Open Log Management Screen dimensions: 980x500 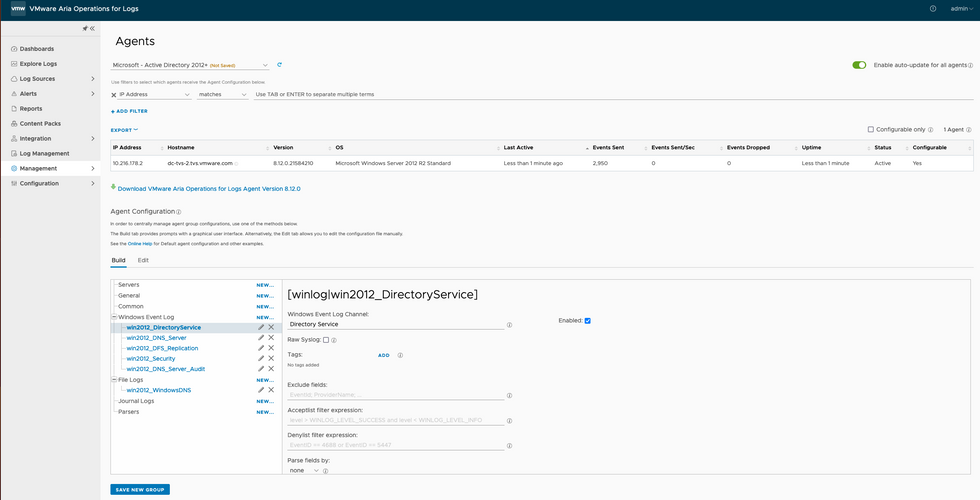click(x=44, y=153)
